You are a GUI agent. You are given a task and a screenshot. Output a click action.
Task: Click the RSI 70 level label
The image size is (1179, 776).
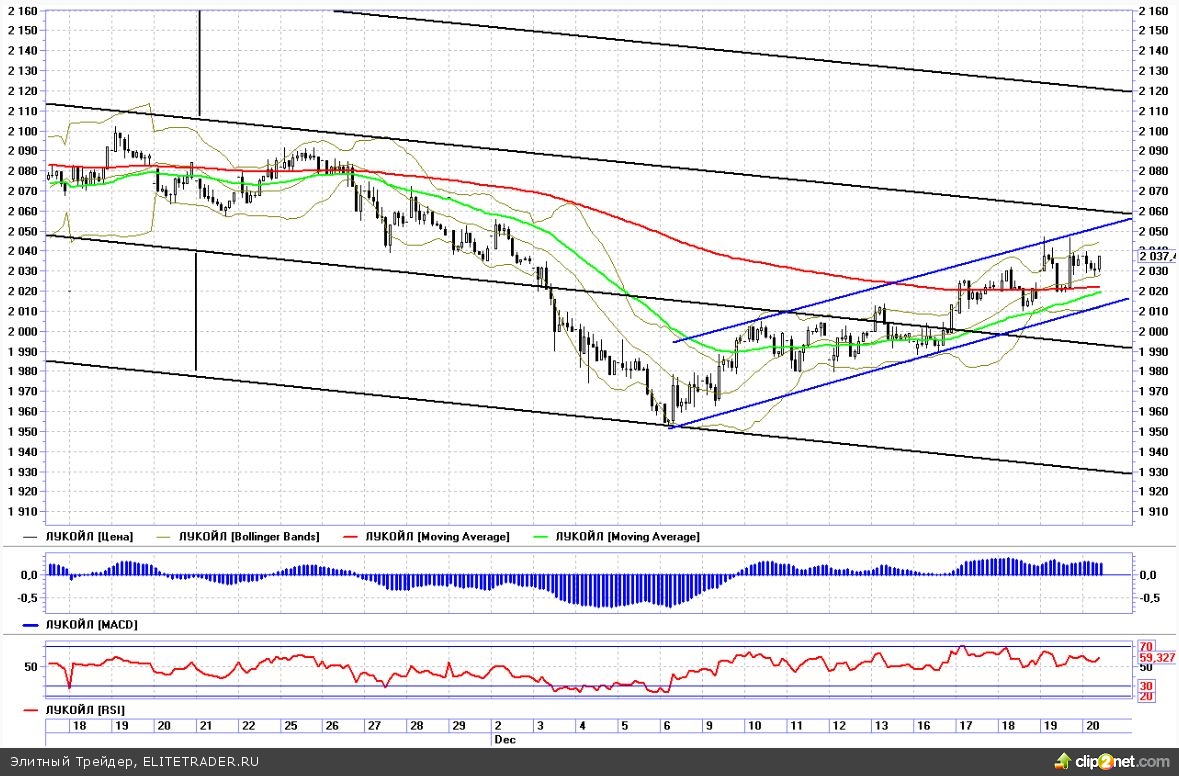(x=1145, y=646)
